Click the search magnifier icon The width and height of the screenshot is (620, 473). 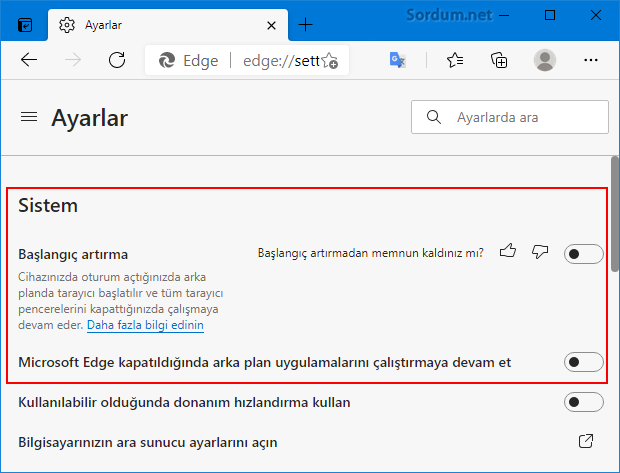pyautogui.click(x=434, y=117)
